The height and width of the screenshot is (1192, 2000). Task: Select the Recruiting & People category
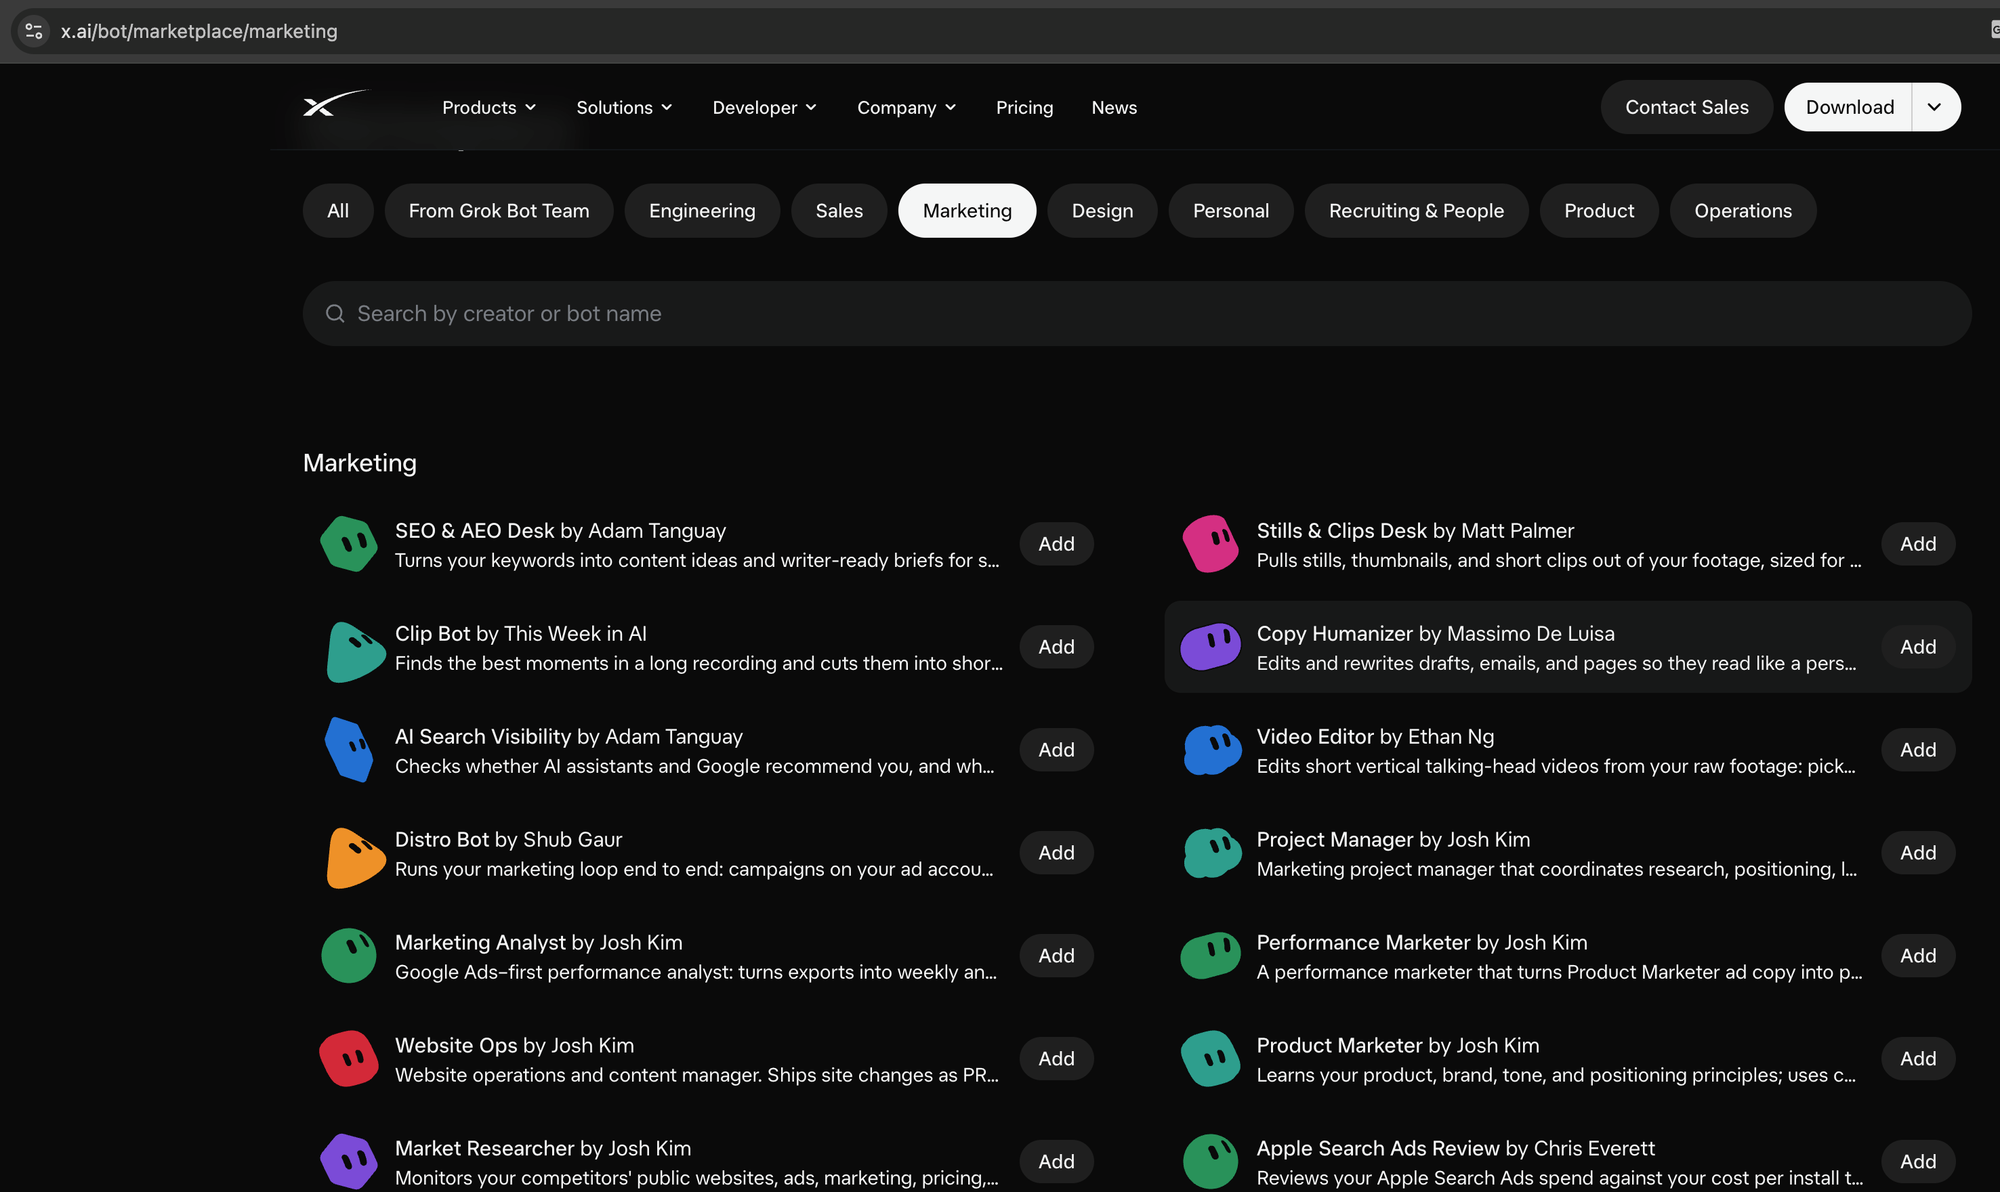pos(1416,211)
